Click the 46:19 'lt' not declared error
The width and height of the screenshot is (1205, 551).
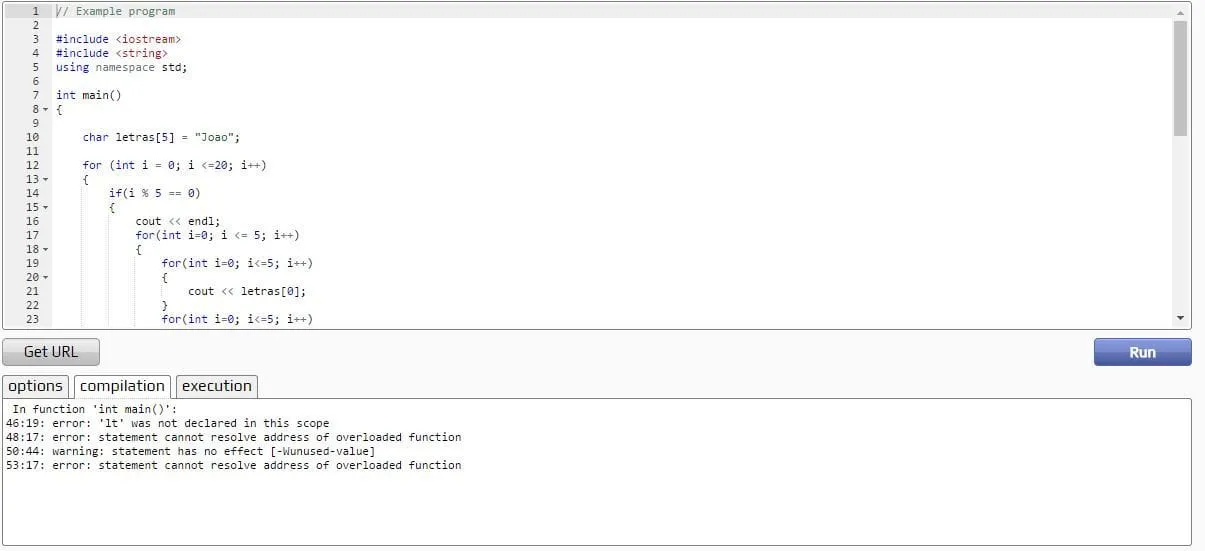tap(167, 423)
